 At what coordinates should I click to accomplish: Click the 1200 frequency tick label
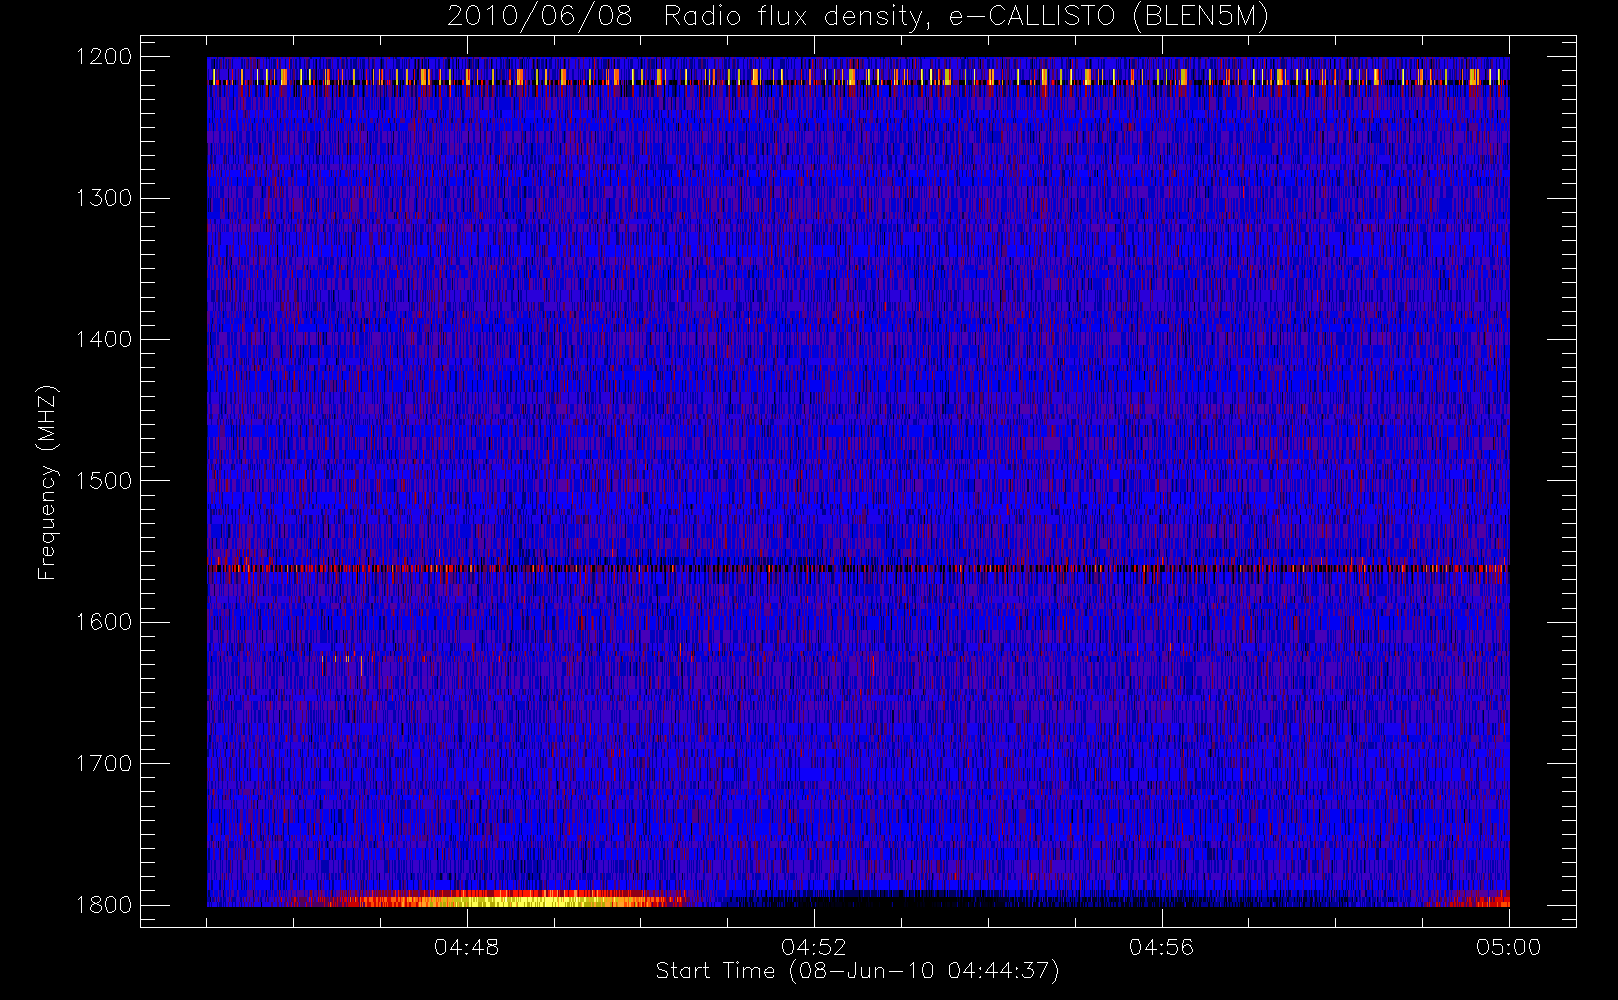click(104, 57)
